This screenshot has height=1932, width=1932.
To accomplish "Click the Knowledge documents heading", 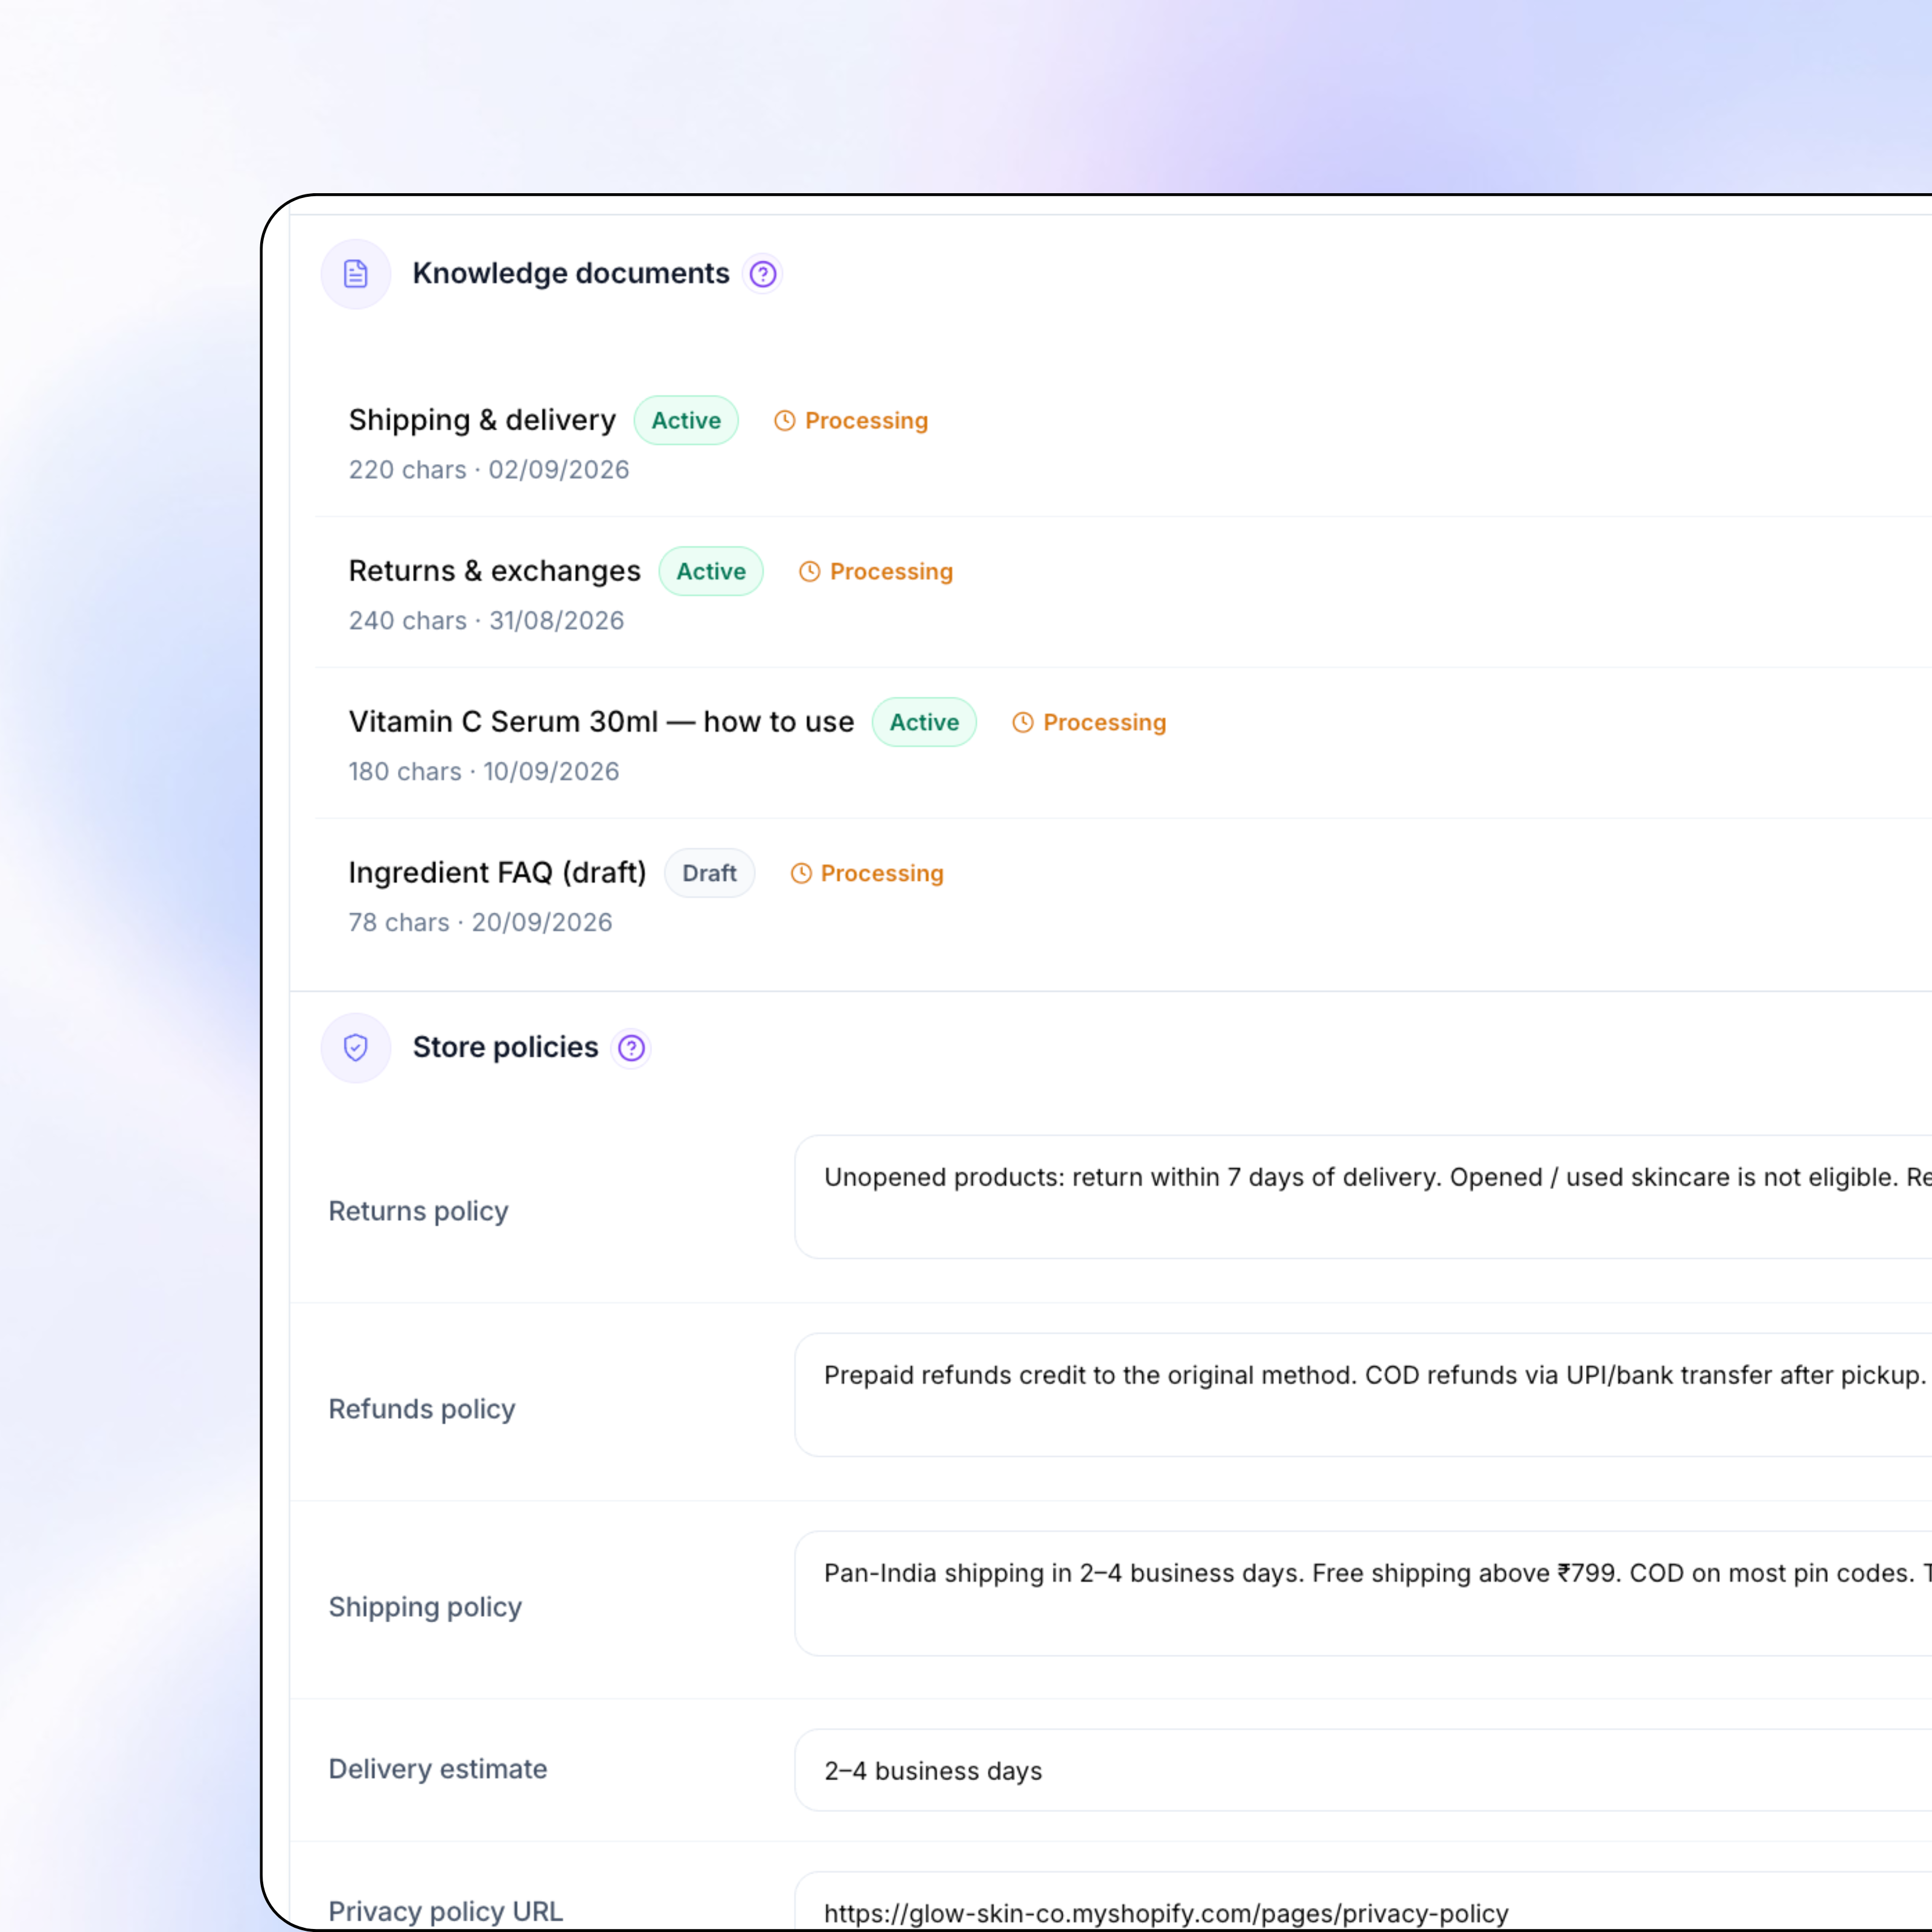I will [571, 274].
